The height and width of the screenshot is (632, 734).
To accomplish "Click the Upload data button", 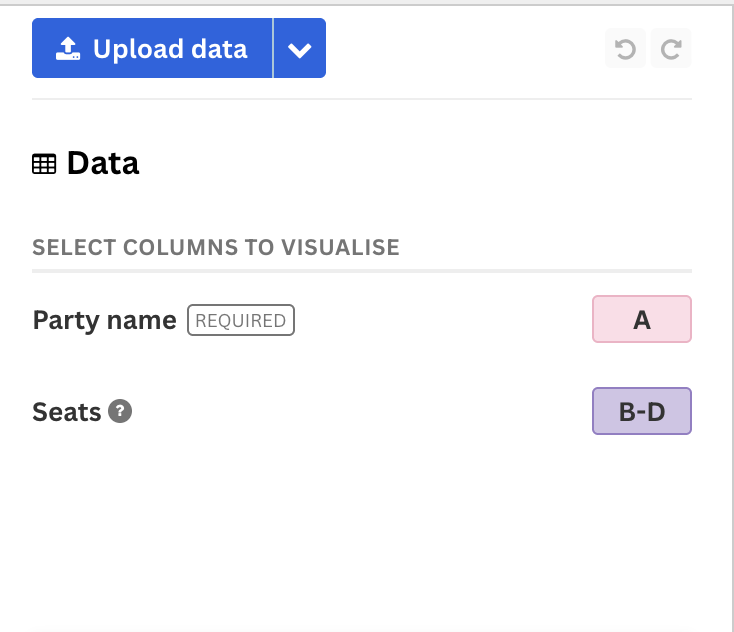I will click(x=152, y=48).
